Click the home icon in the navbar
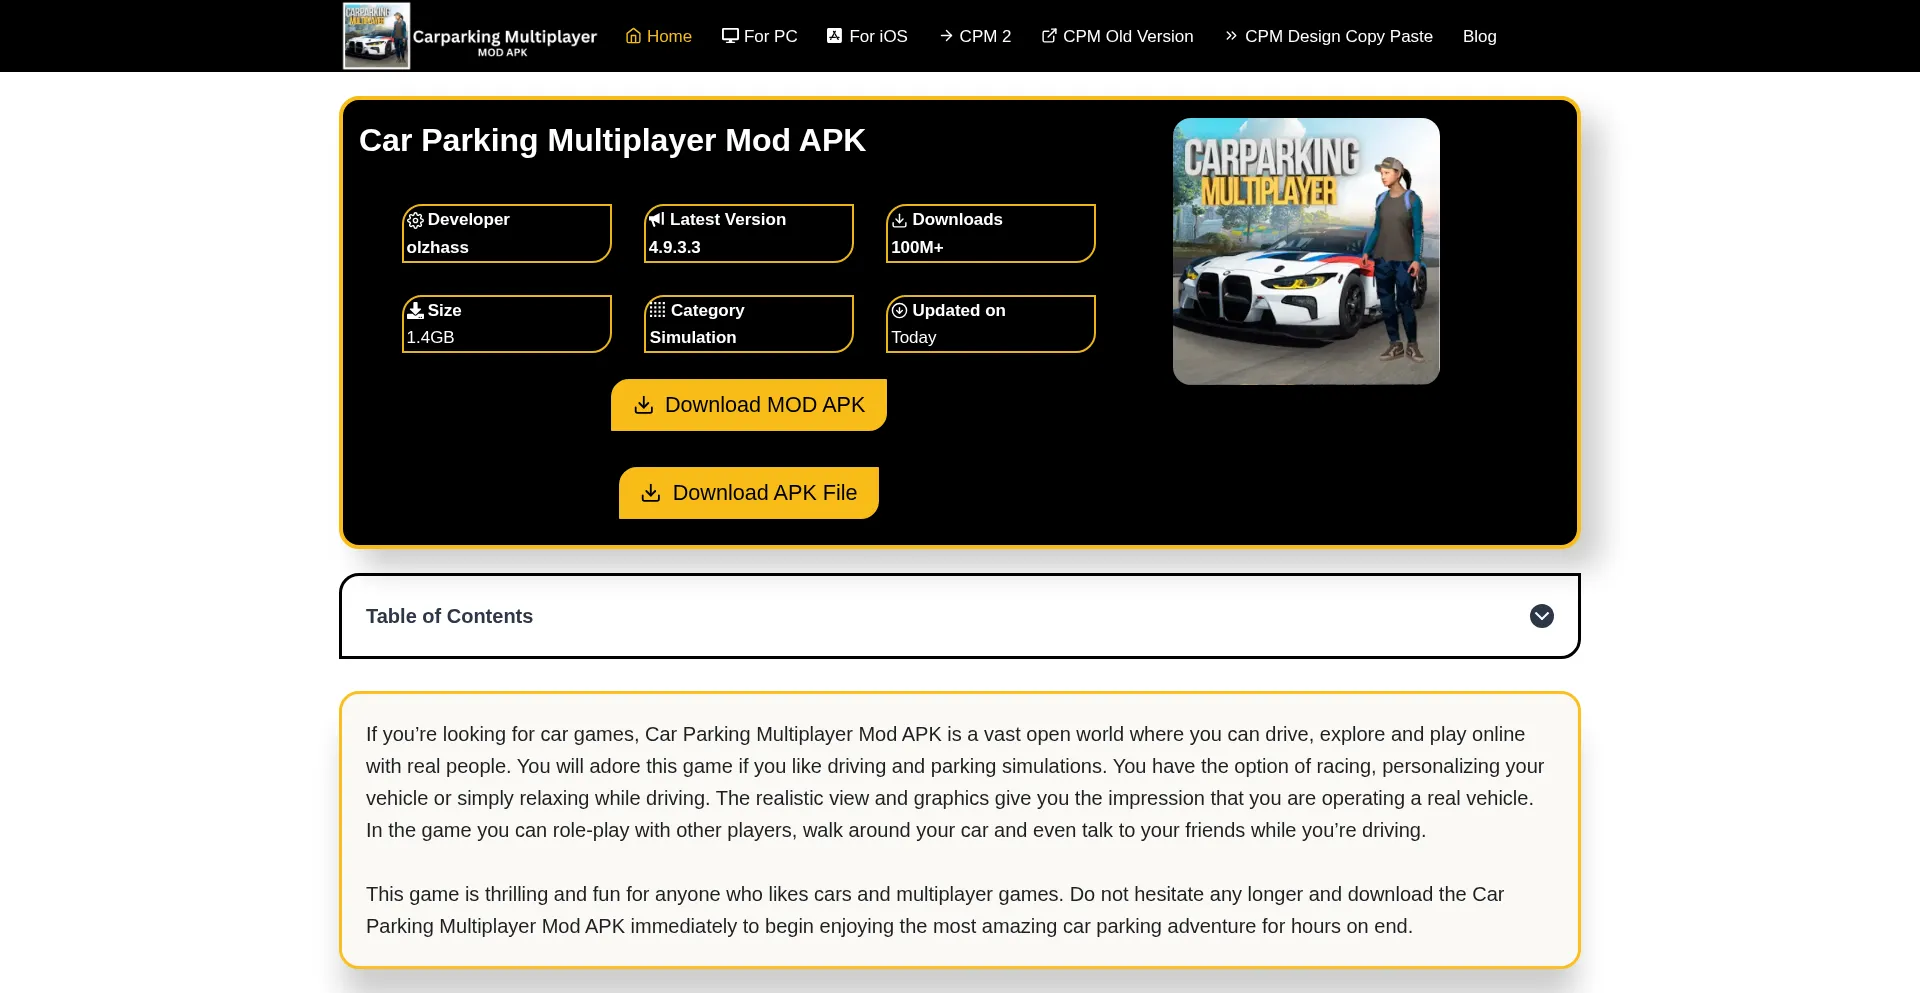The image size is (1920, 993). (x=633, y=36)
